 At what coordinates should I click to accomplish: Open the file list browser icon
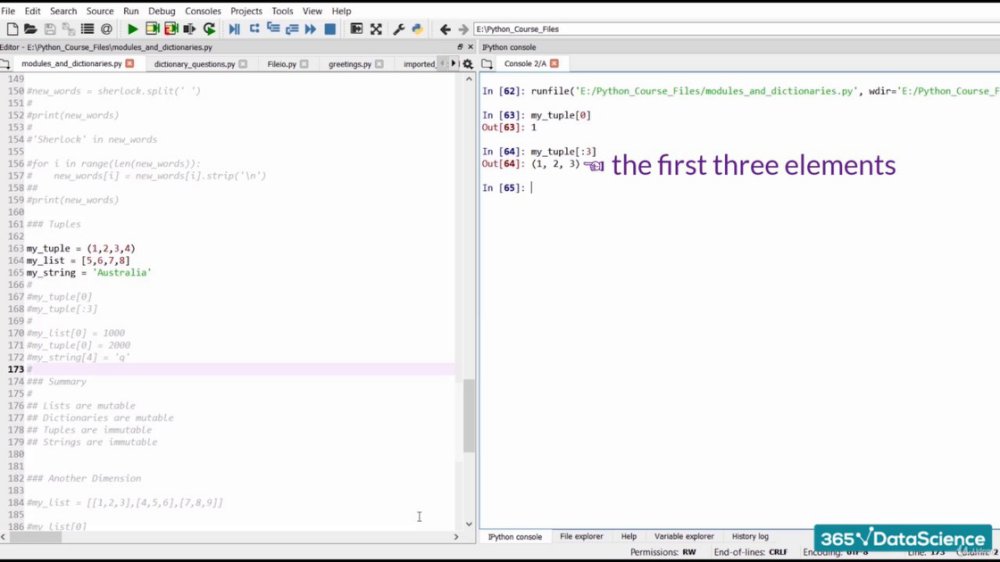coord(87,29)
